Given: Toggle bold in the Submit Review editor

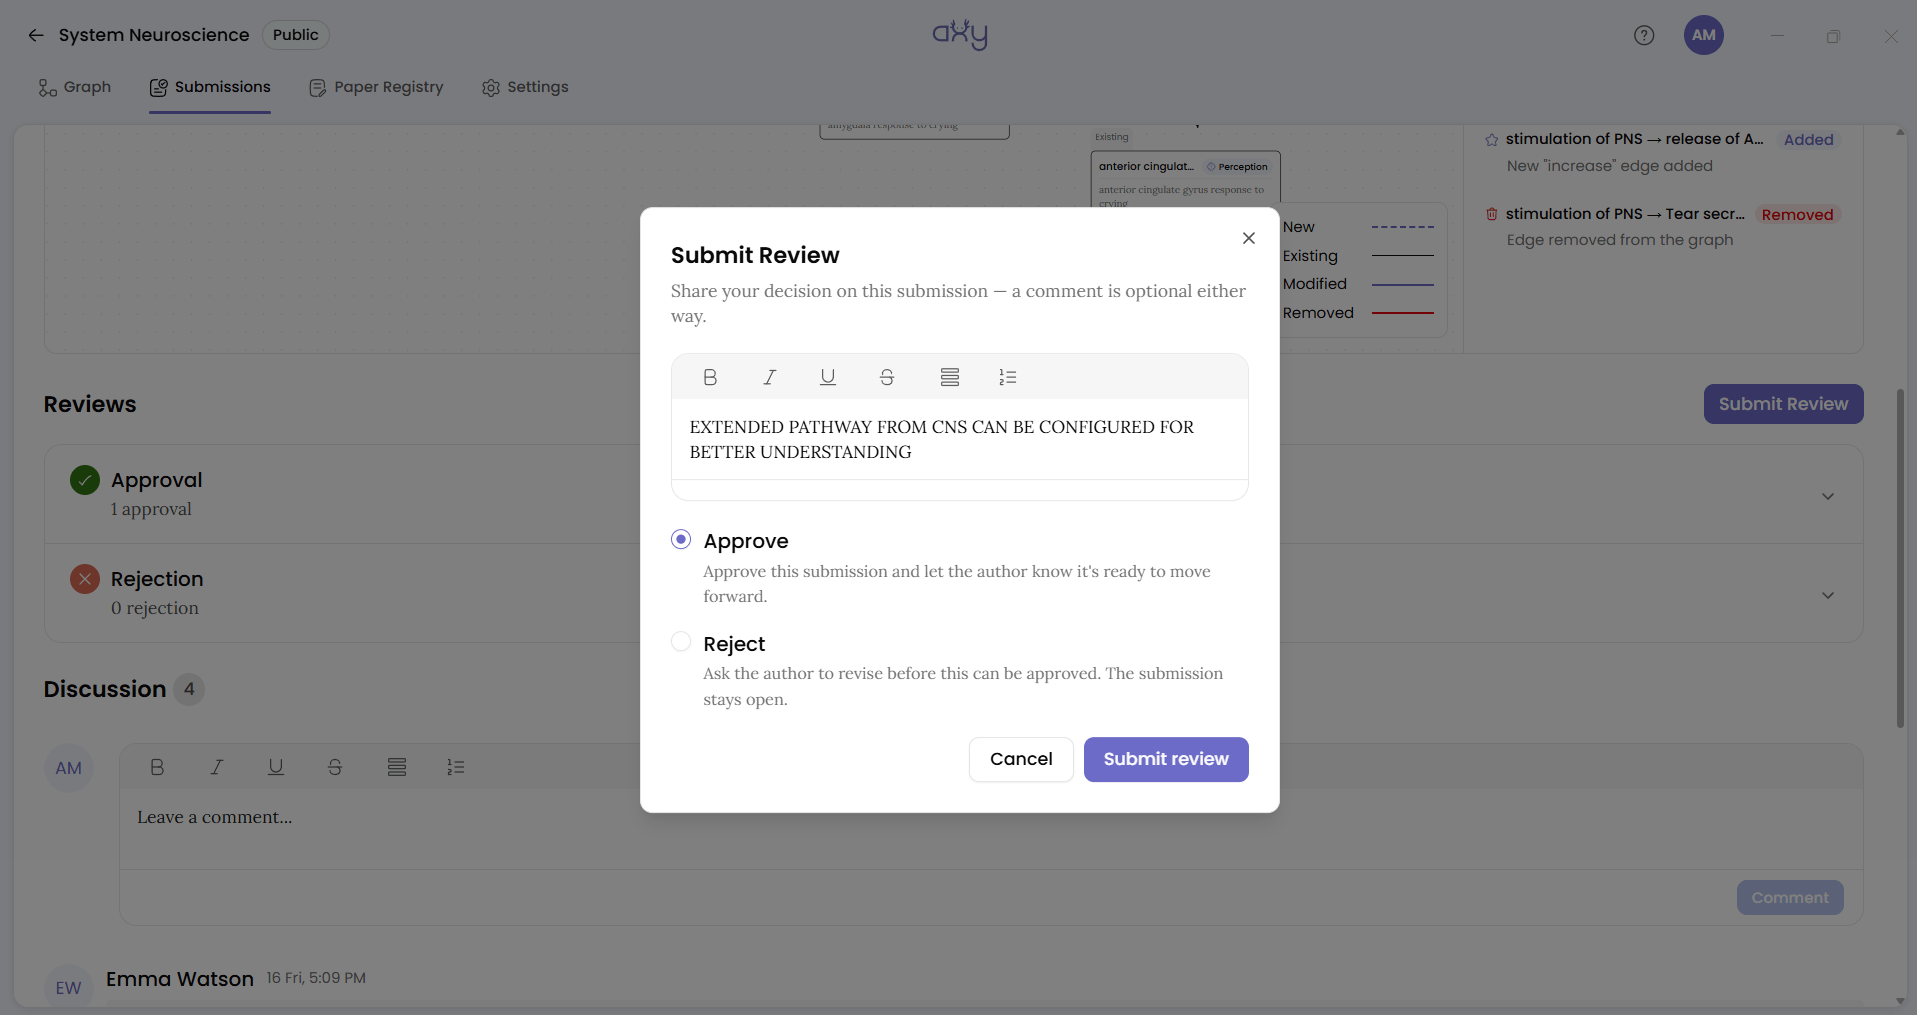Looking at the screenshot, I should point(710,377).
